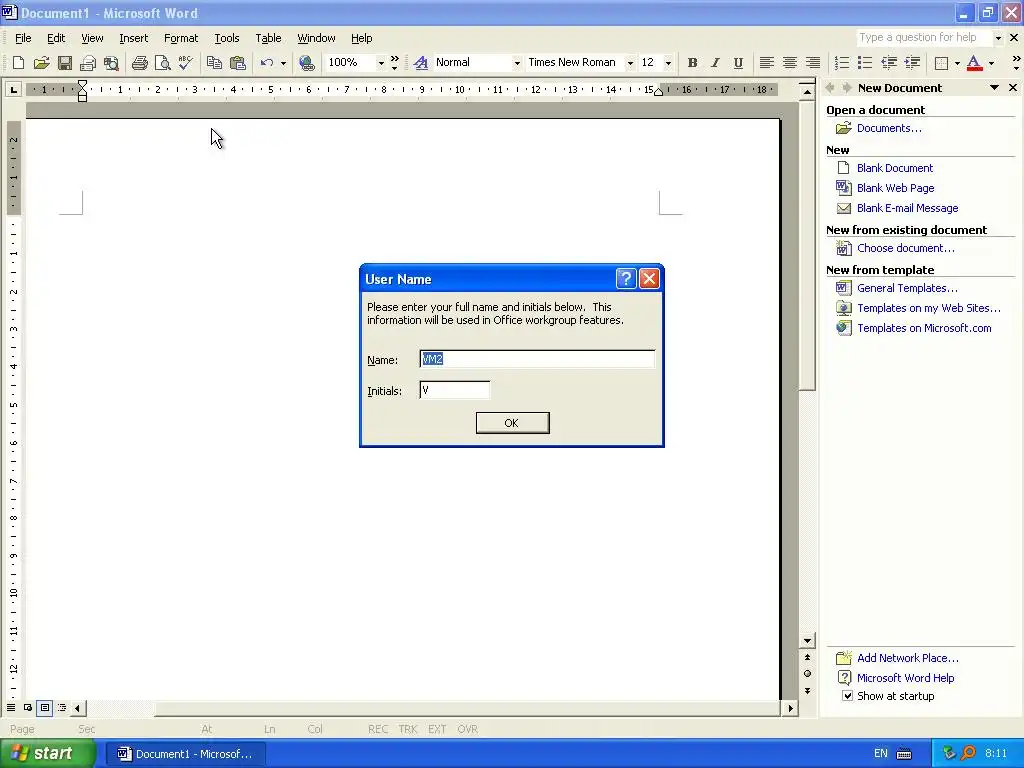1024x768 pixels.
Task: Click the Add Network Place icon
Action: coord(844,658)
